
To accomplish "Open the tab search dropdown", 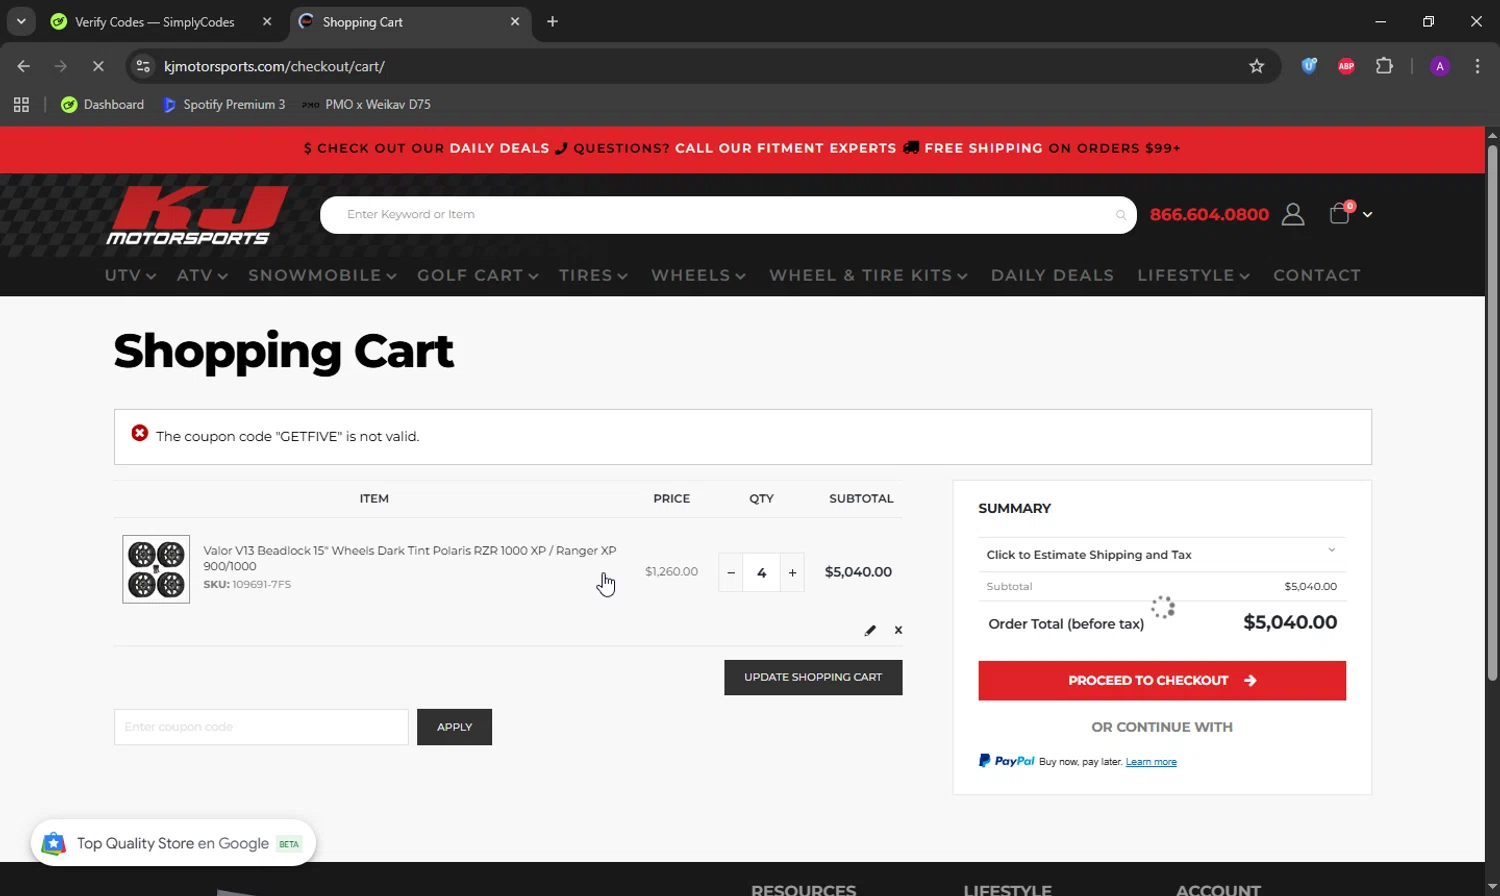I will (21, 22).
